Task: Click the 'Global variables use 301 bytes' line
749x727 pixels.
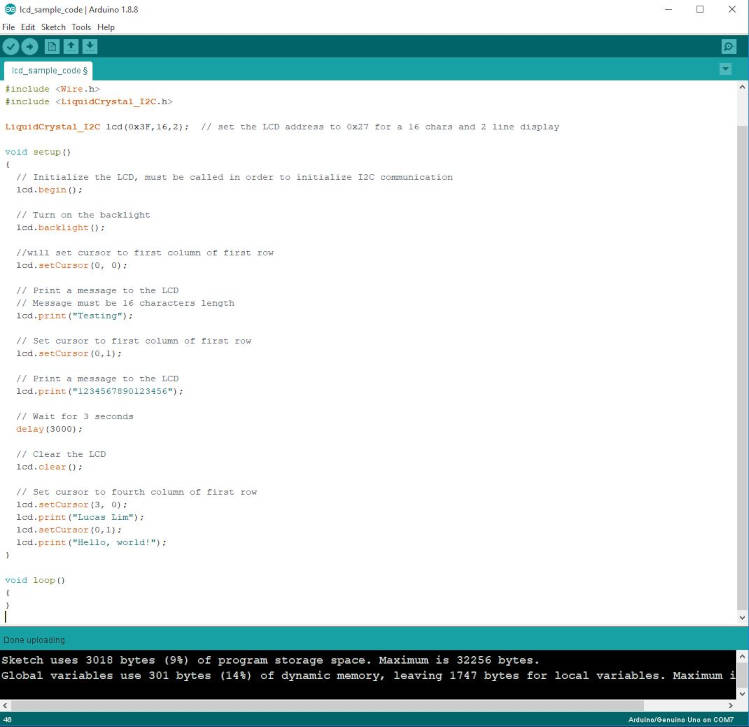Action: pyautogui.click(x=368, y=675)
